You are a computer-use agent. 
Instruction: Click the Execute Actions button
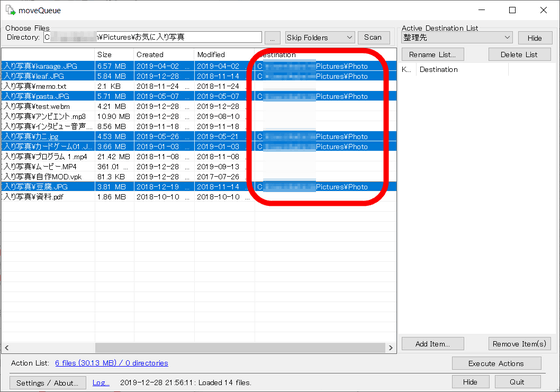tap(496, 363)
